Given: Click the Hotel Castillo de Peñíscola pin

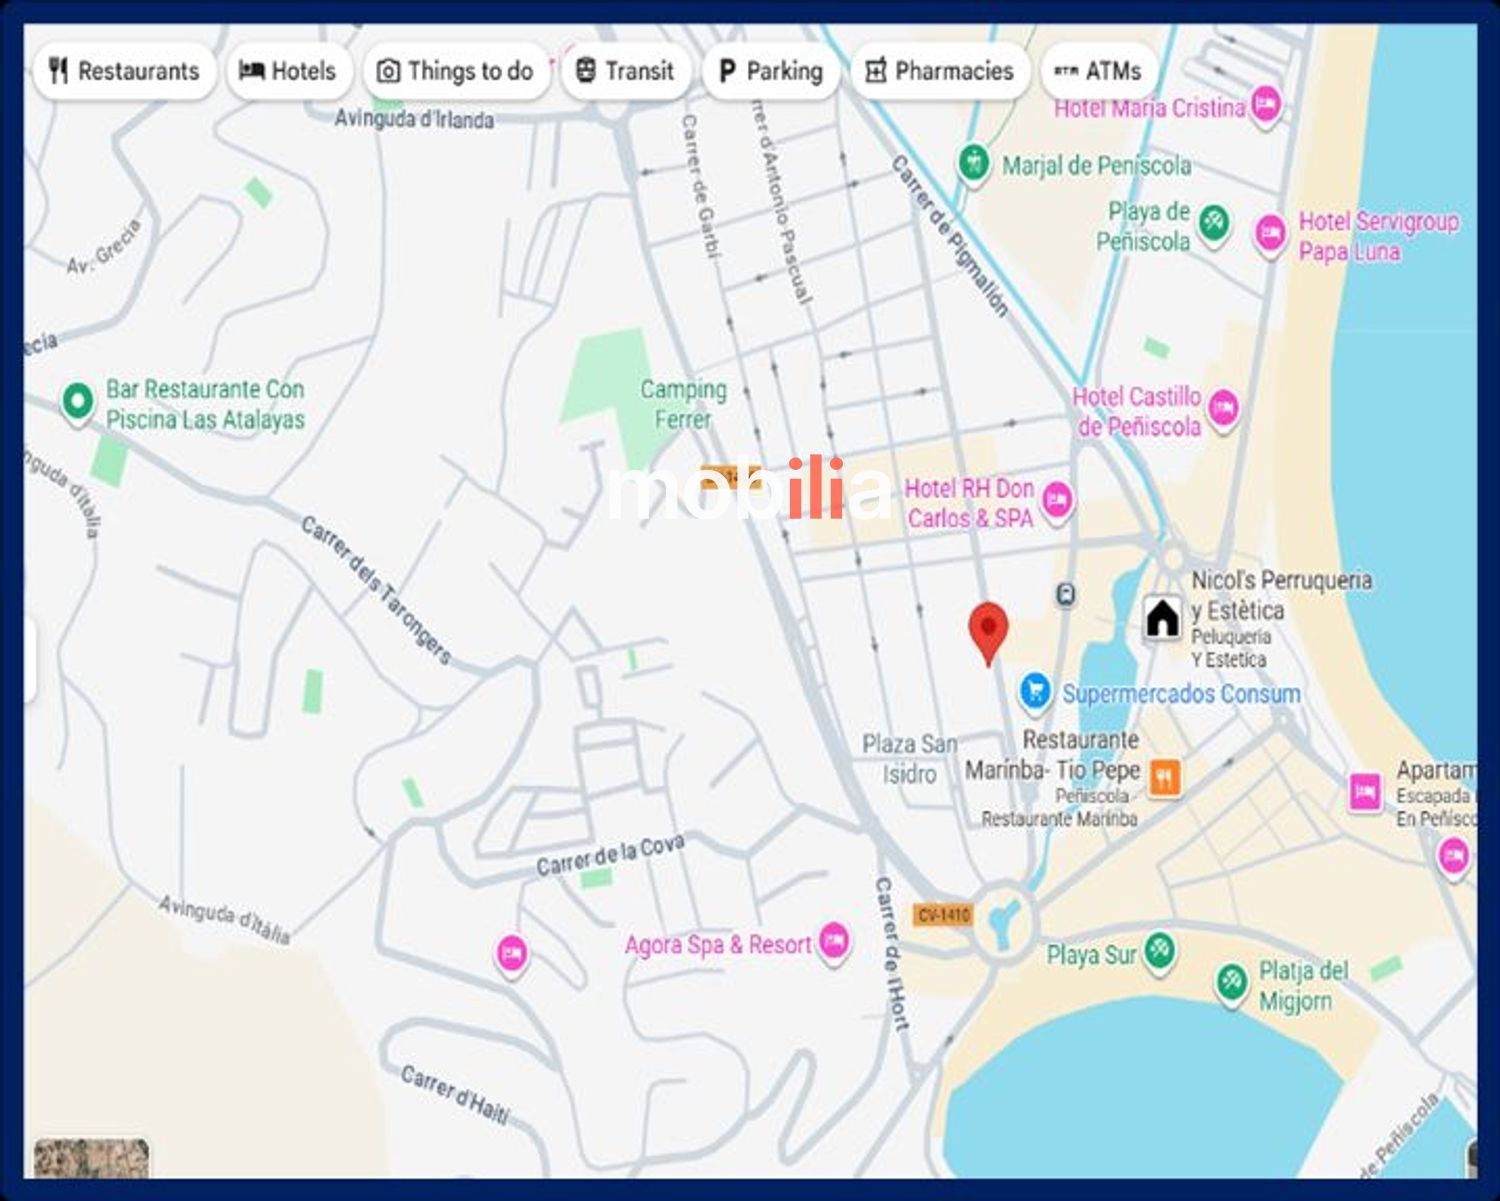Looking at the screenshot, I should pyautogui.click(x=1223, y=408).
